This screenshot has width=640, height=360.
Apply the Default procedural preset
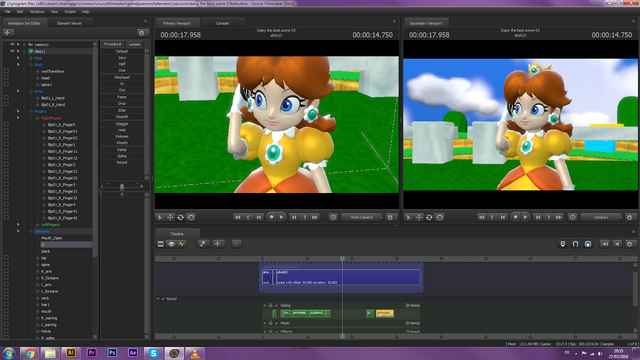point(122,51)
